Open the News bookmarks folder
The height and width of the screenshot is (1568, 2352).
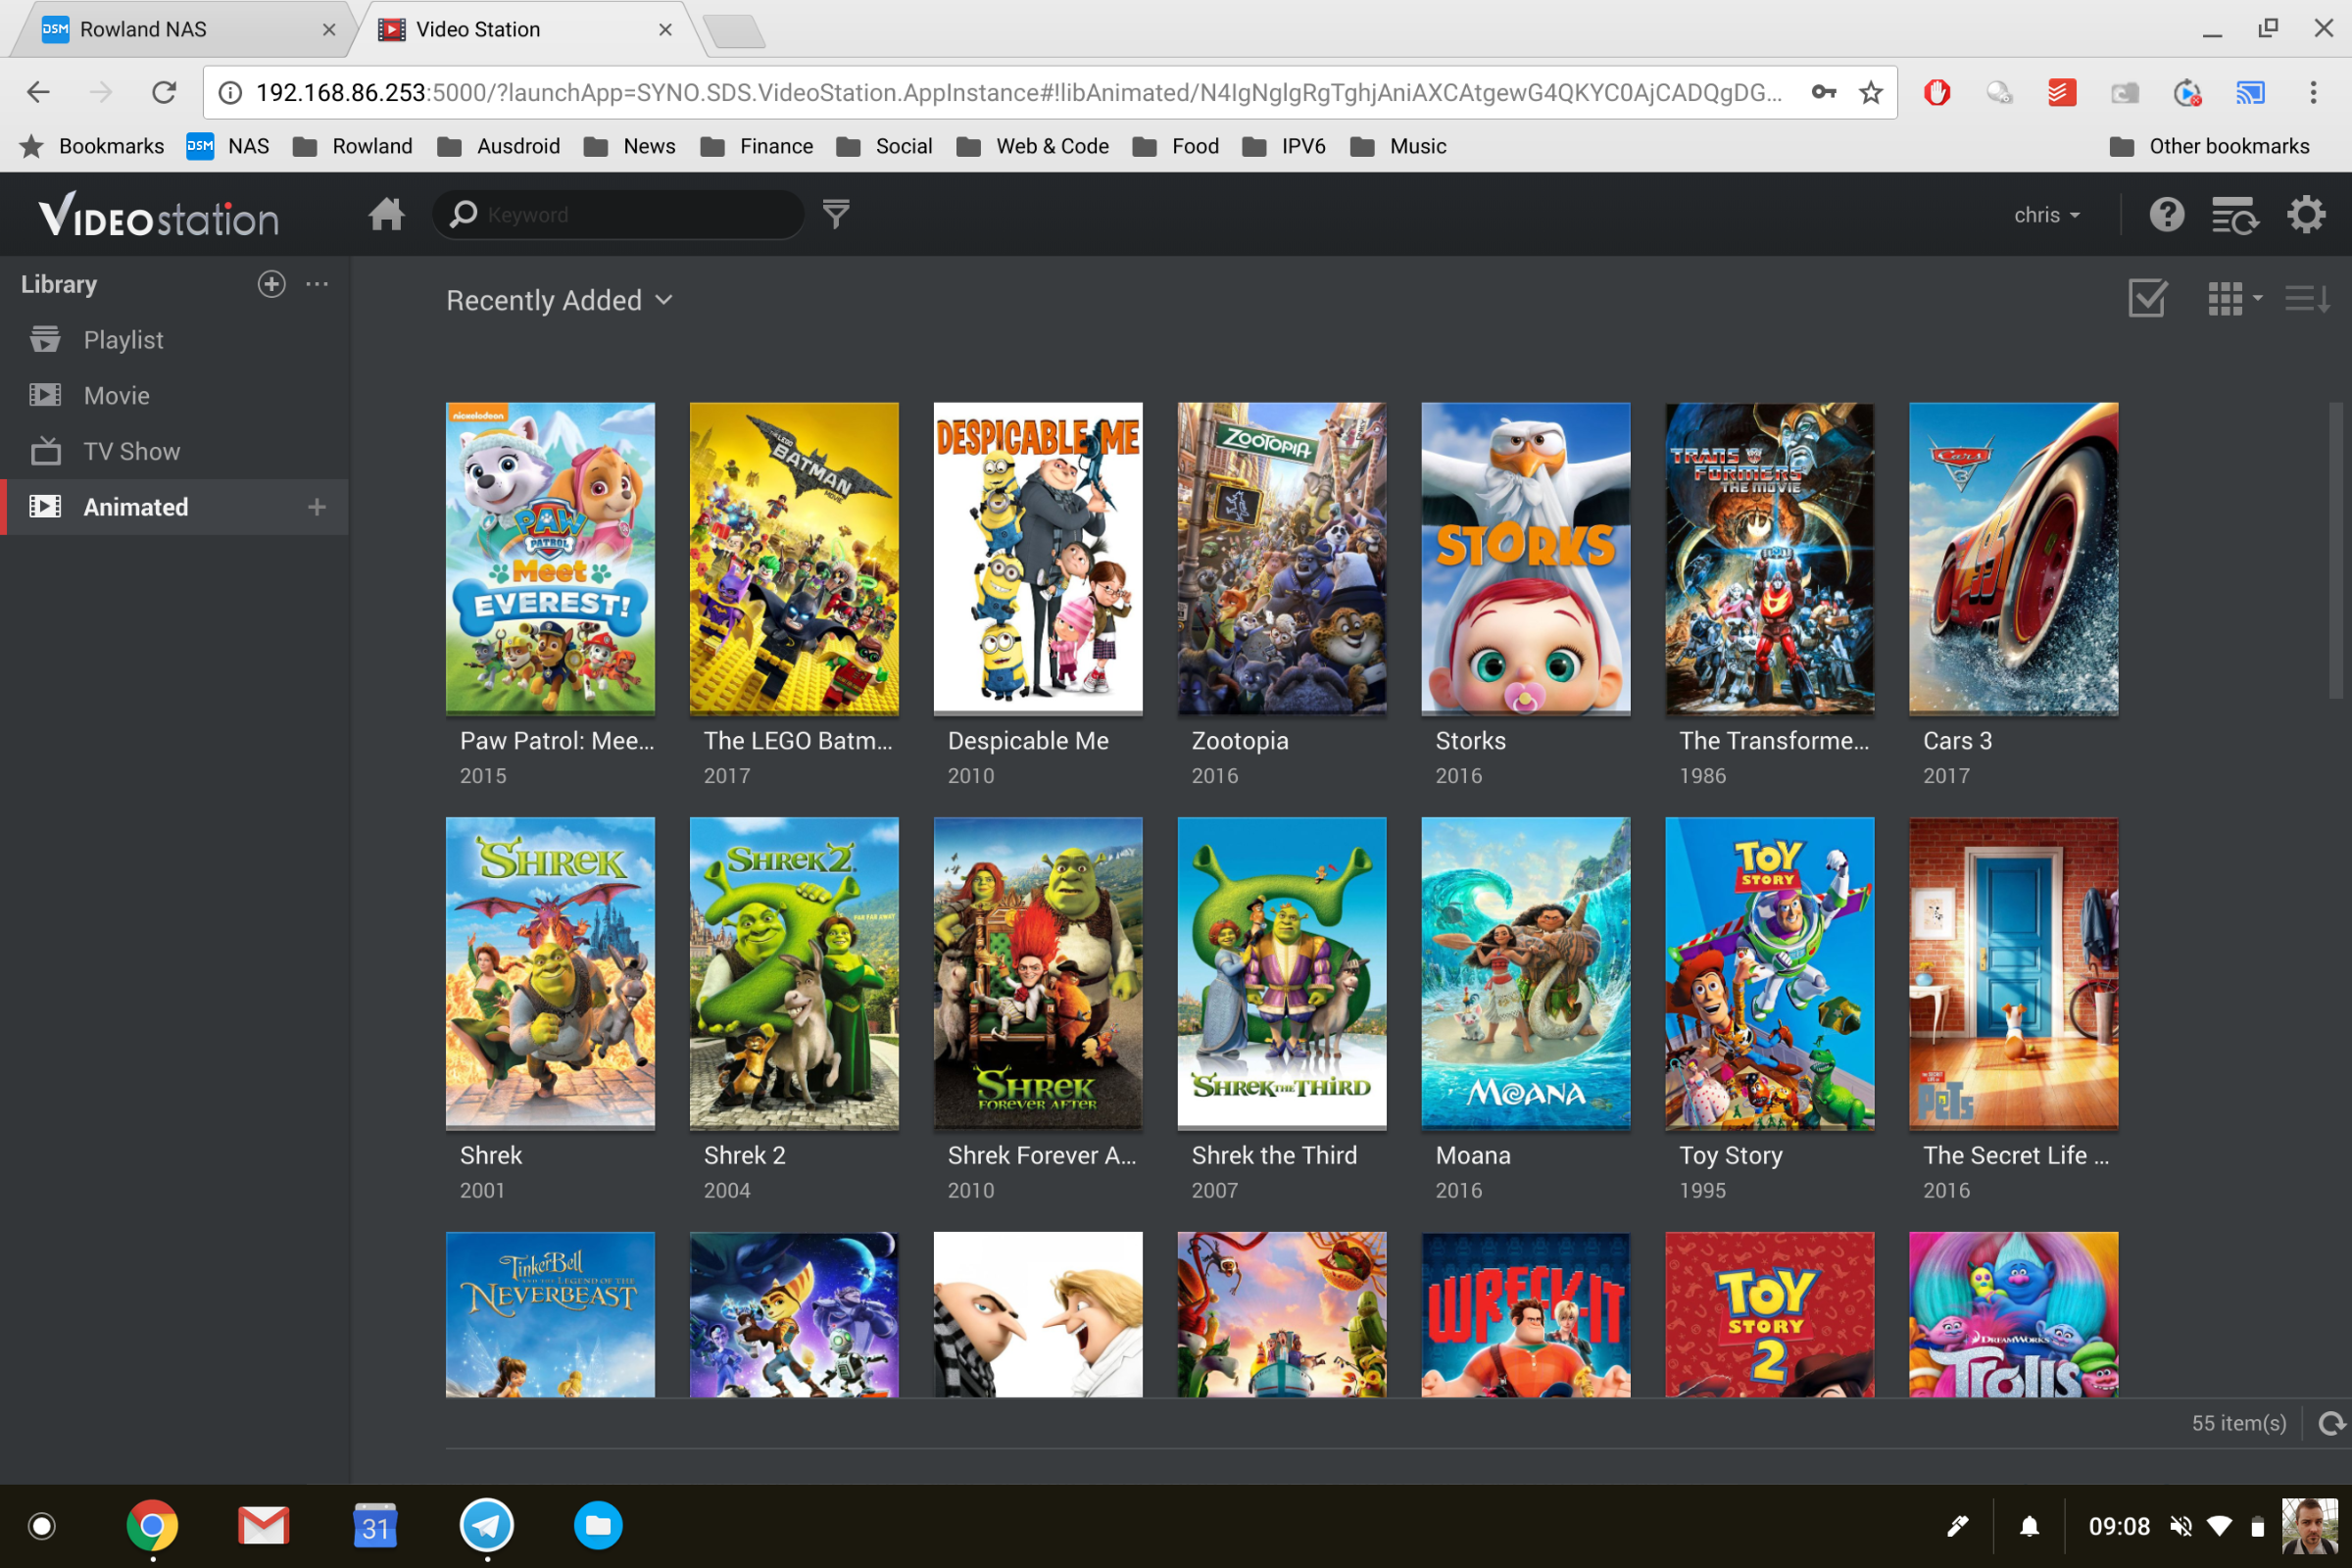pos(630,146)
